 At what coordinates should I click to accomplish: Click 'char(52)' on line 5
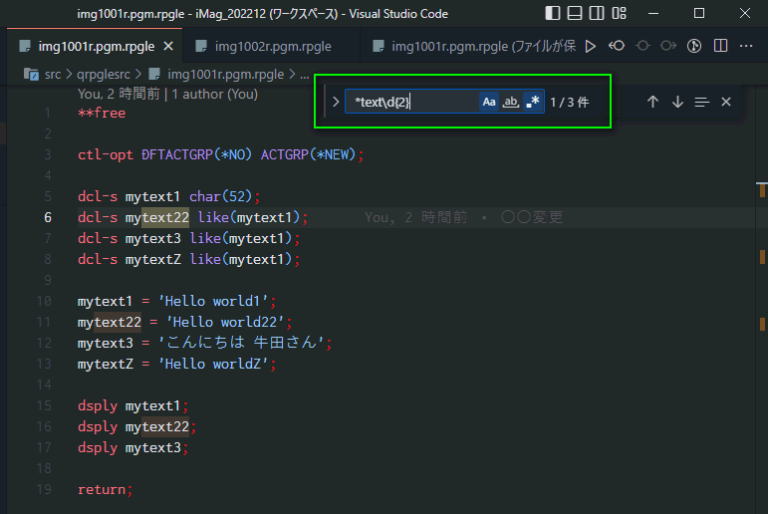[x=220, y=196]
